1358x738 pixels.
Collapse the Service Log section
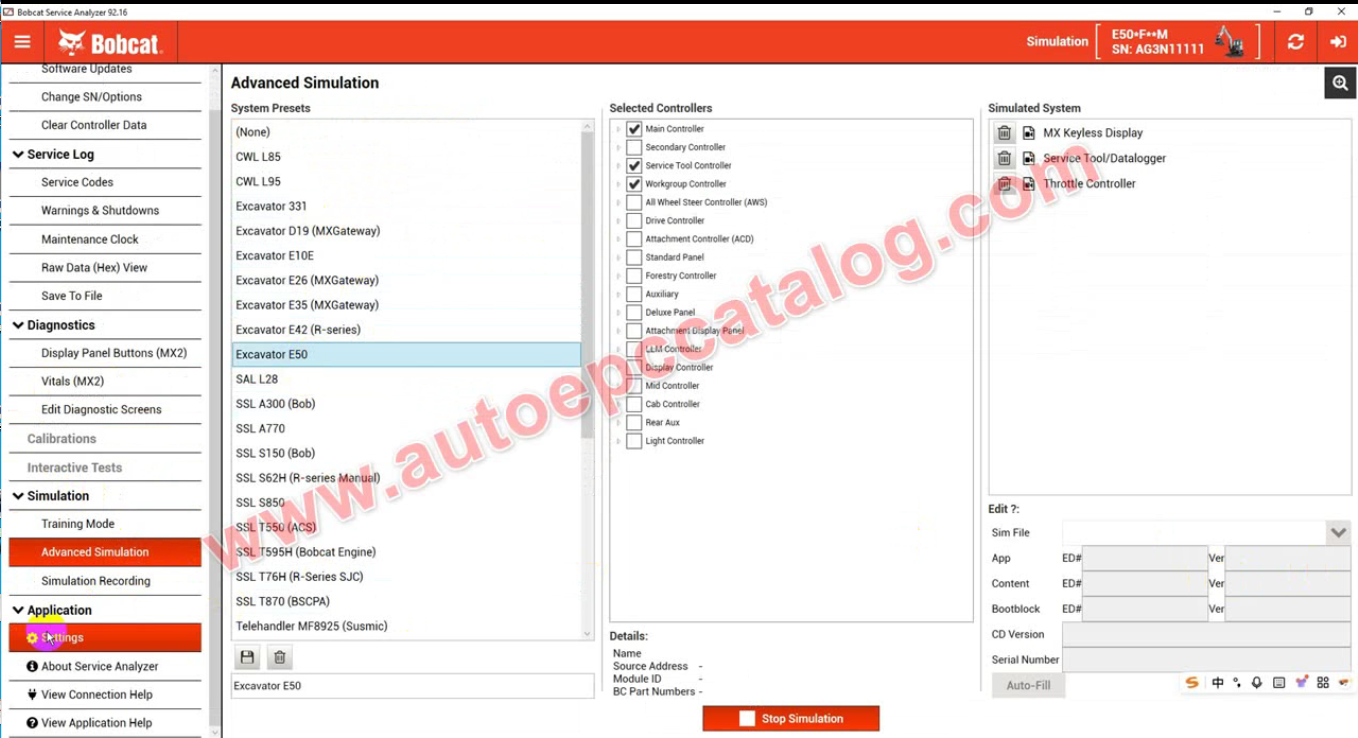point(18,154)
